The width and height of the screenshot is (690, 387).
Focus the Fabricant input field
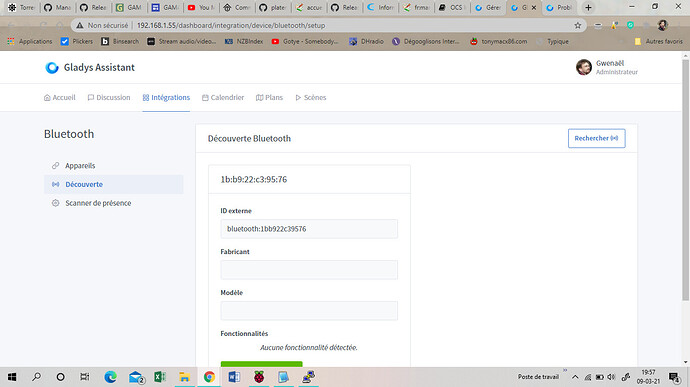pos(309,269)
